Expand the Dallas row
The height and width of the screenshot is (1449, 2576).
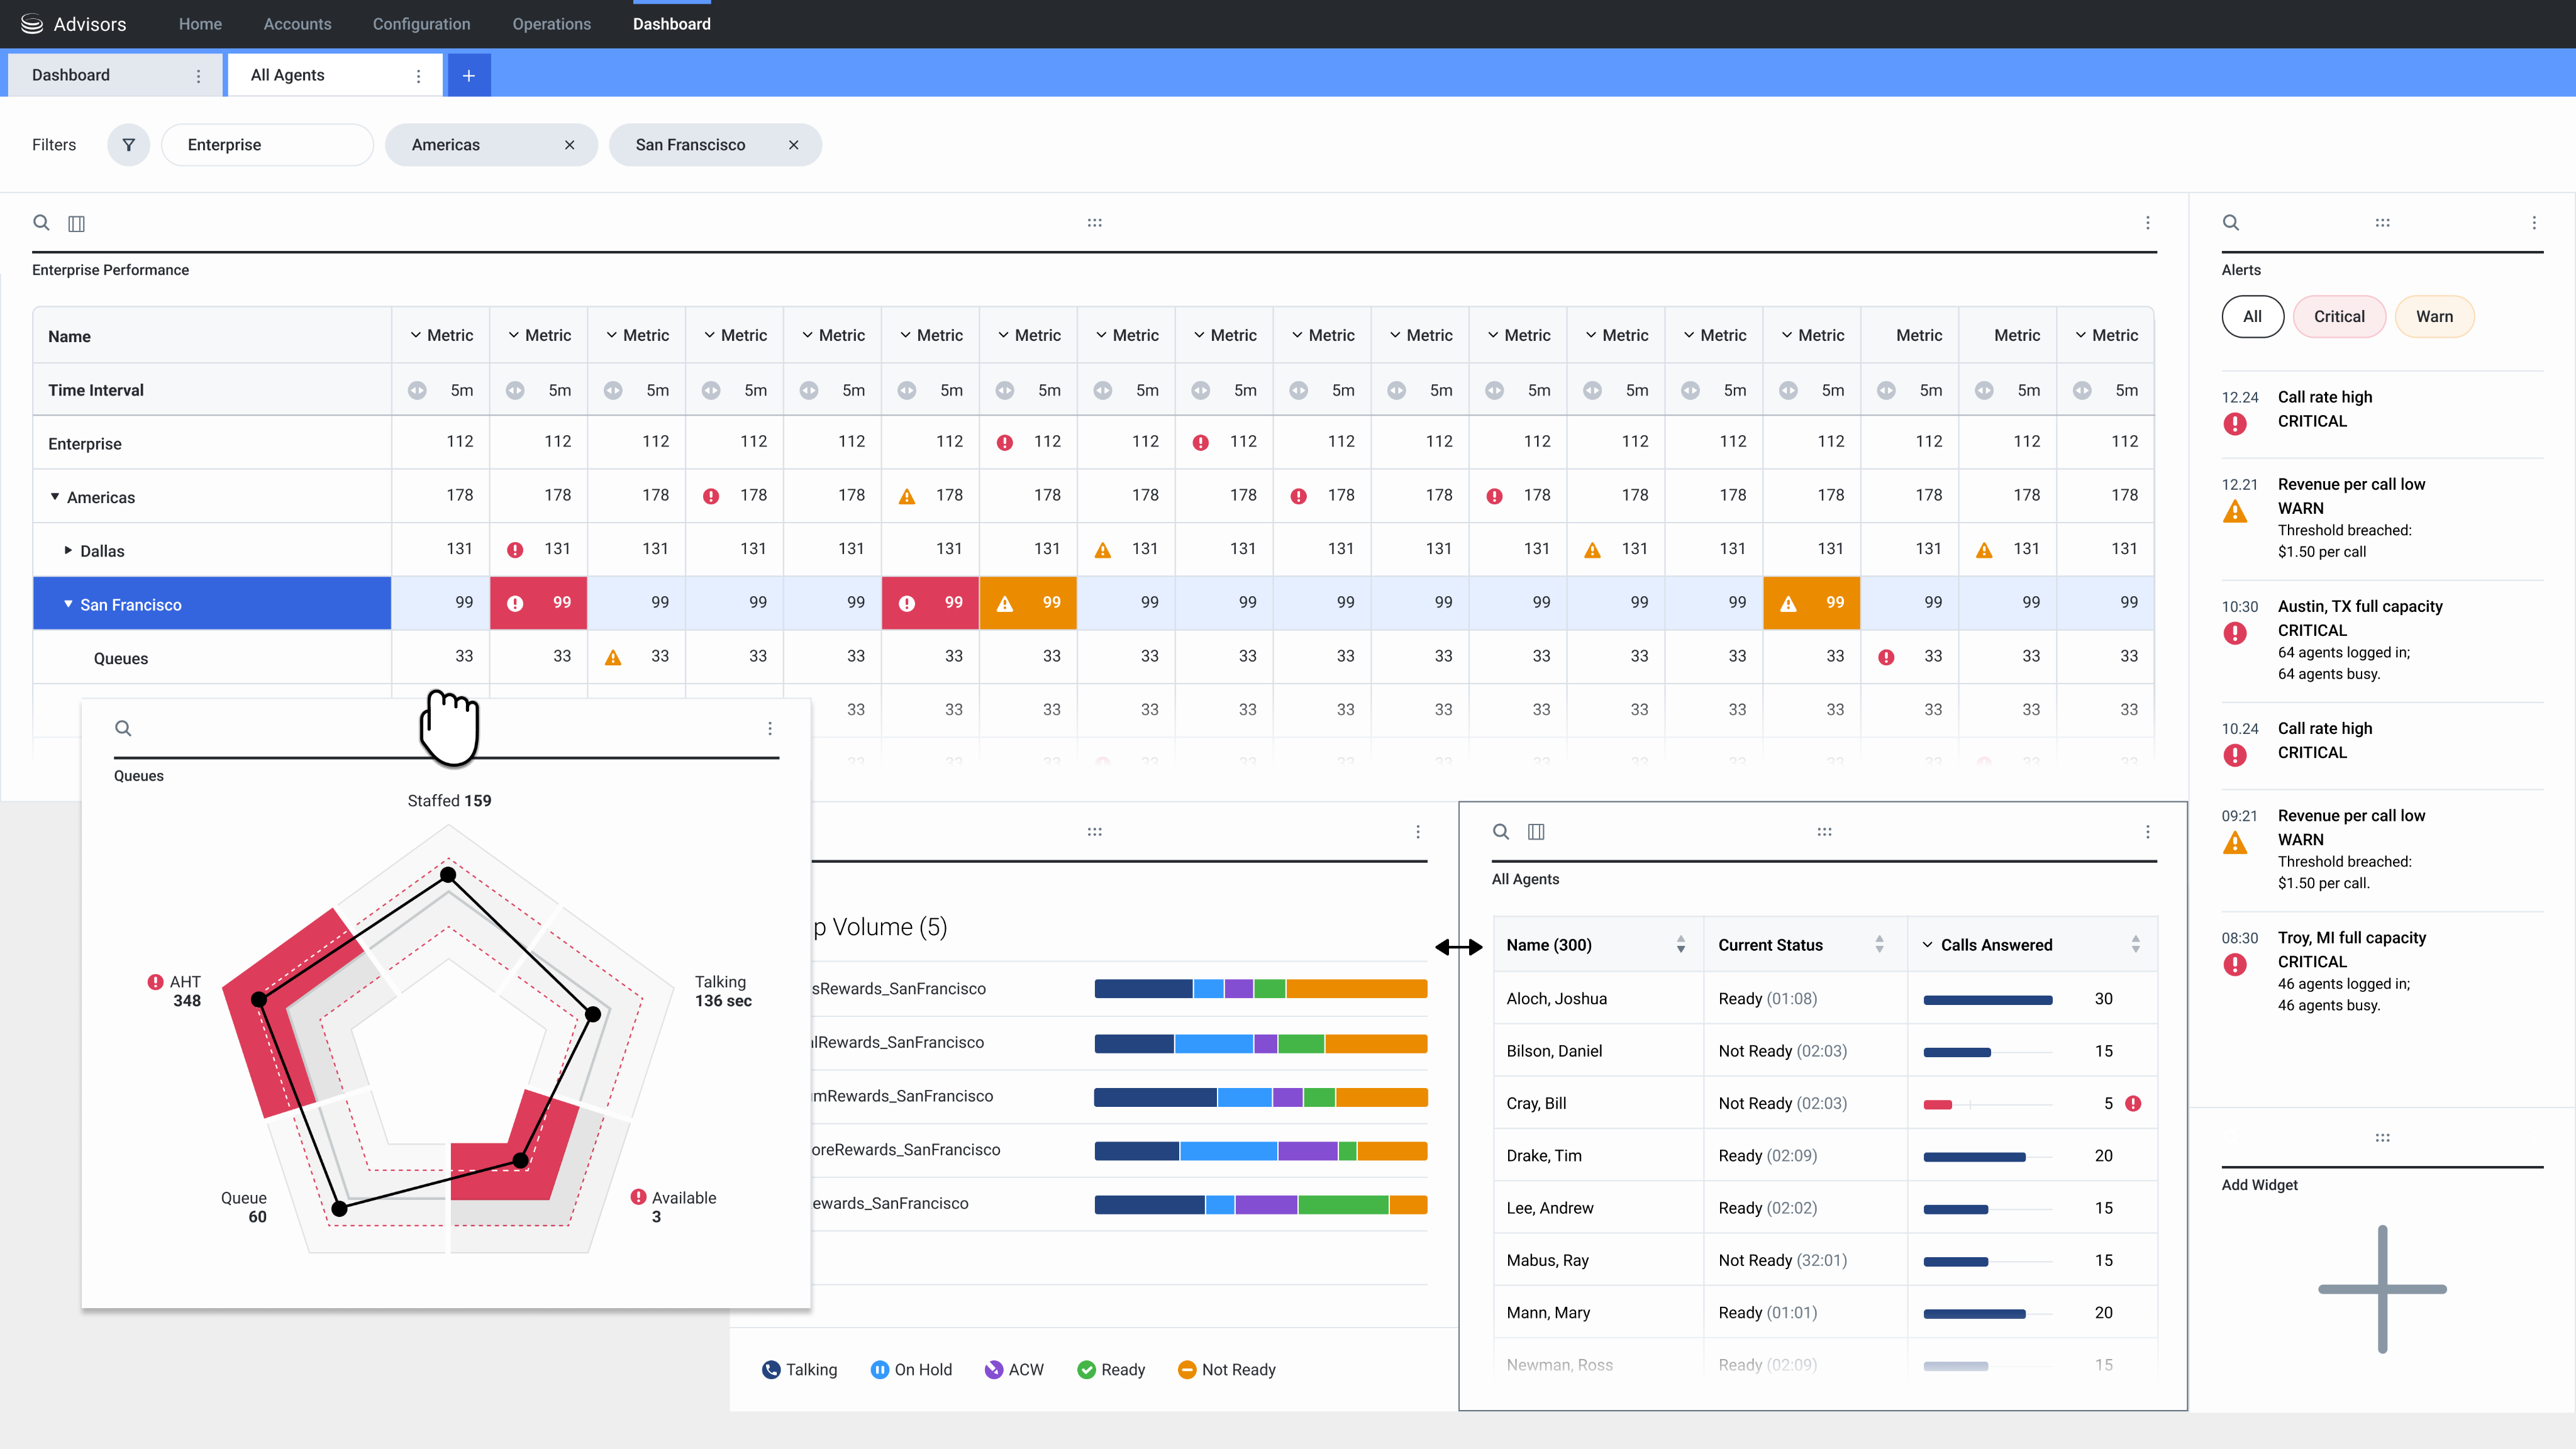click(68, 551)
